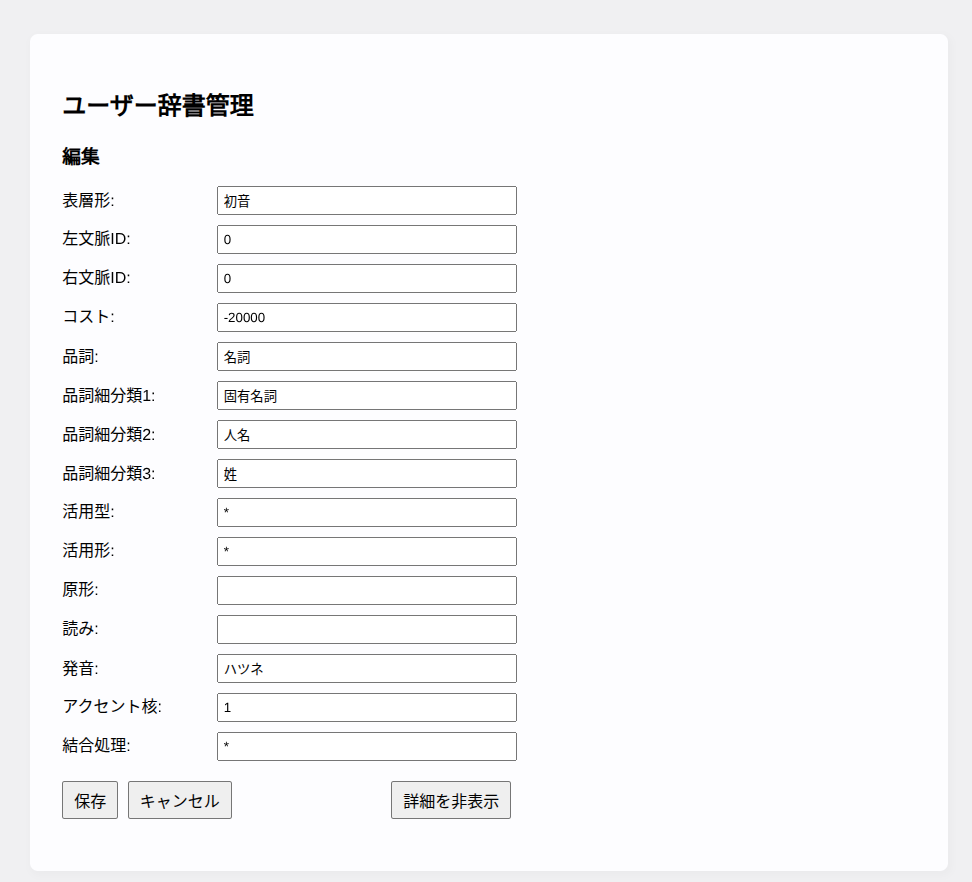
Task: Hide details with 詳細を非表示 button
Action: 450,801
